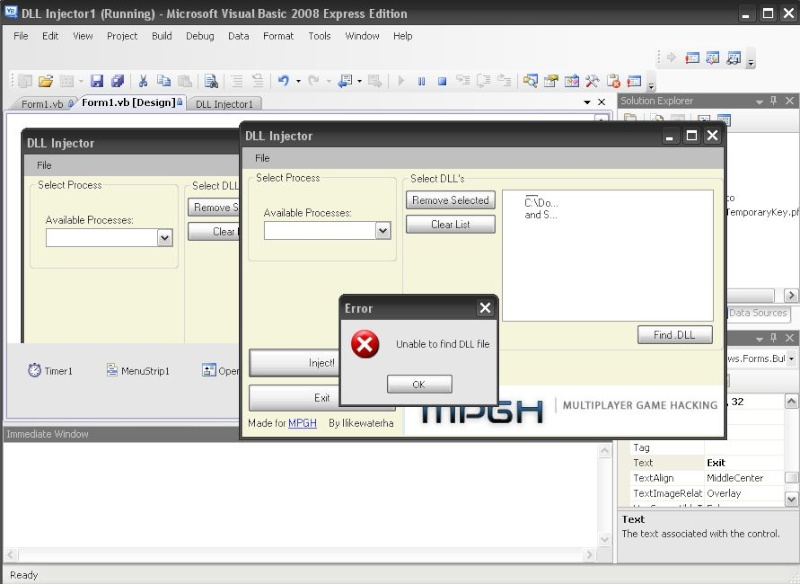Open the Build menu

[x=162, y=36]
